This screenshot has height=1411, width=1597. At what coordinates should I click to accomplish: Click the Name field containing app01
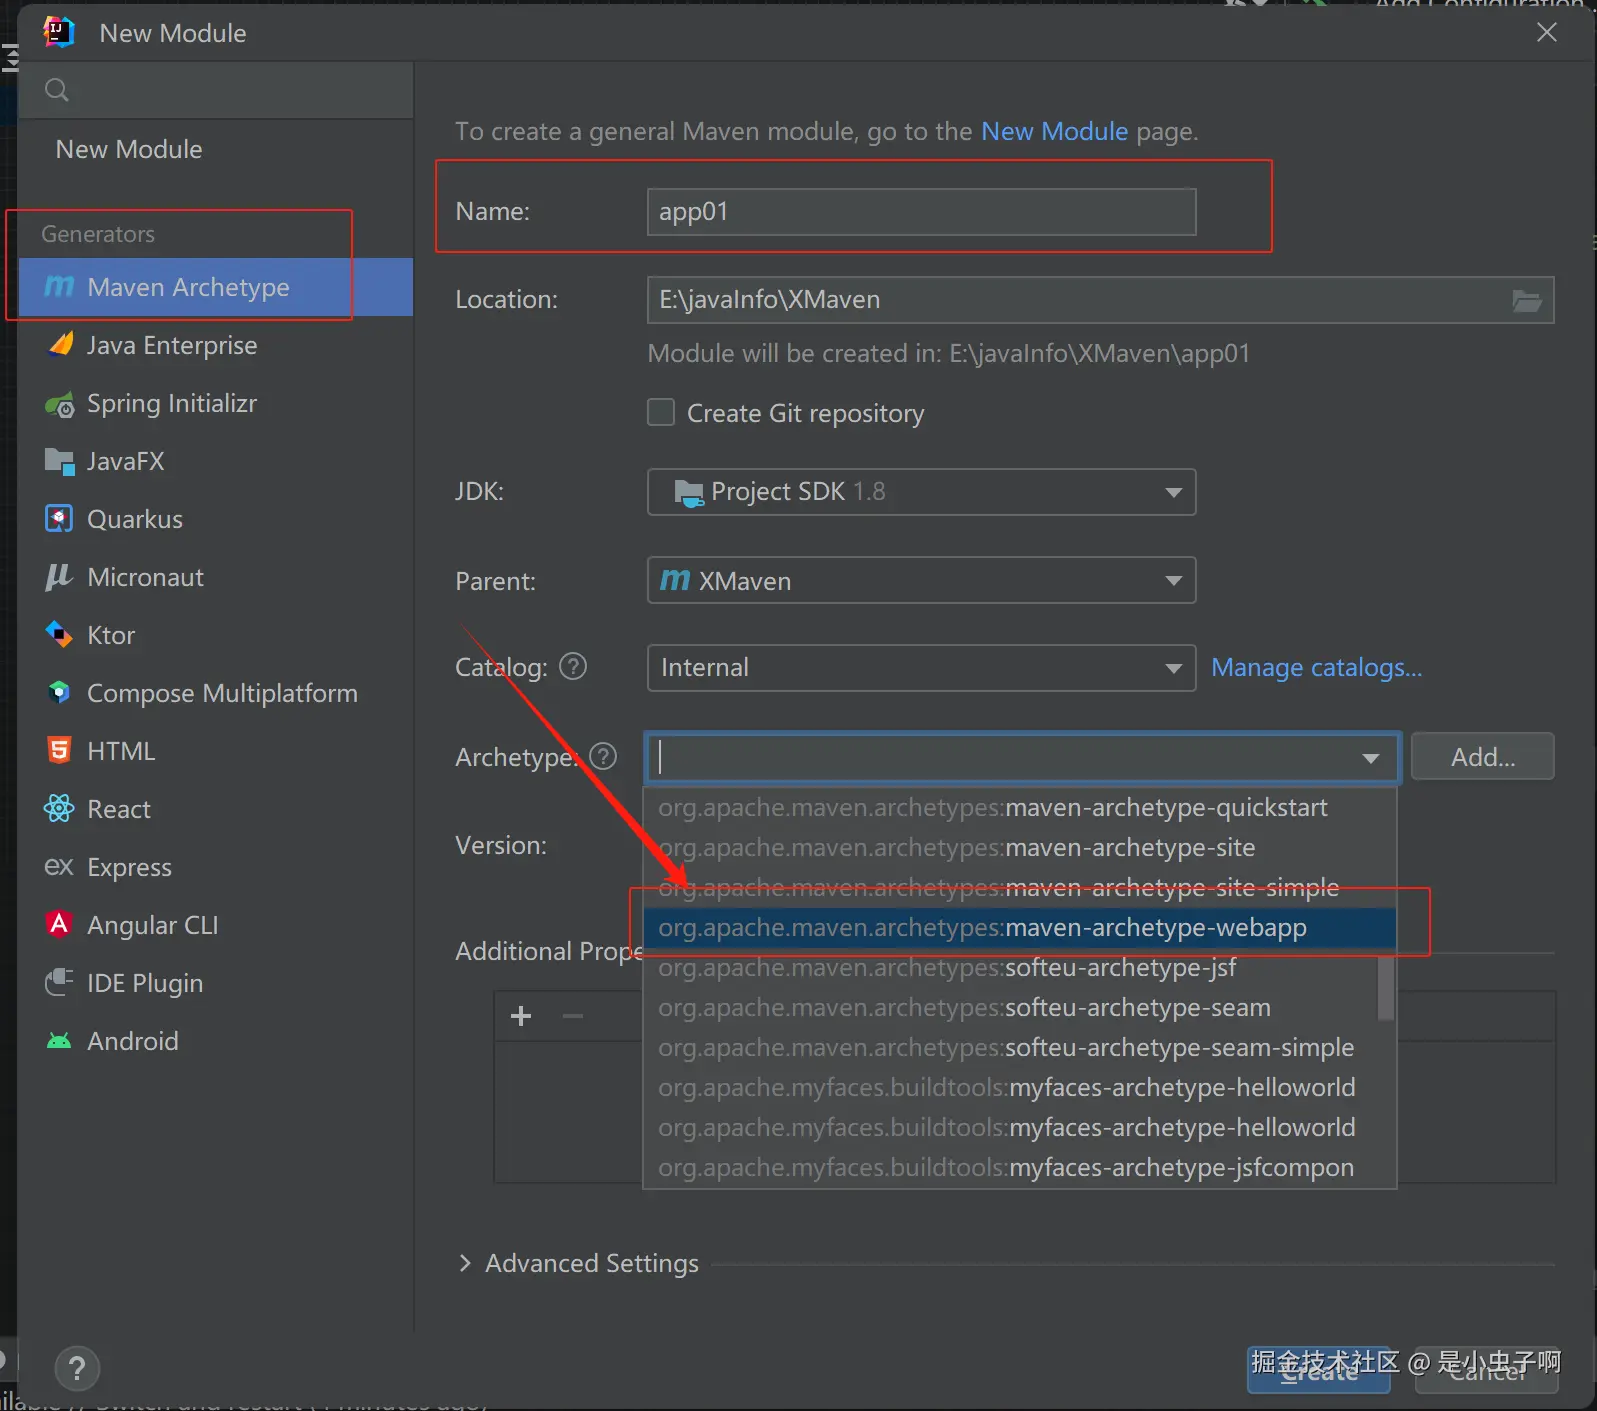[x=921, y=212]
